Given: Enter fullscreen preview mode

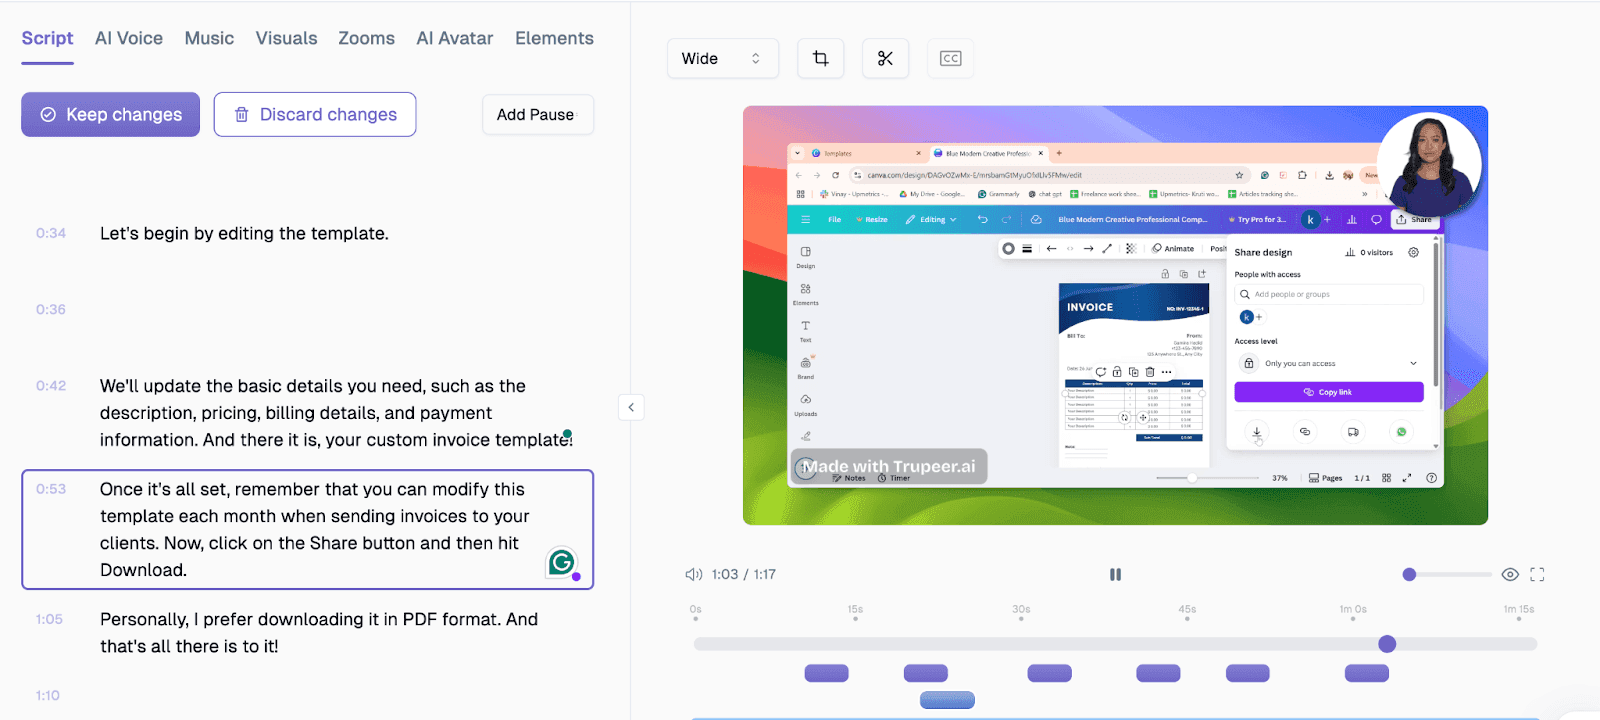Looking at the screenshot, I should pos(1537,574).
